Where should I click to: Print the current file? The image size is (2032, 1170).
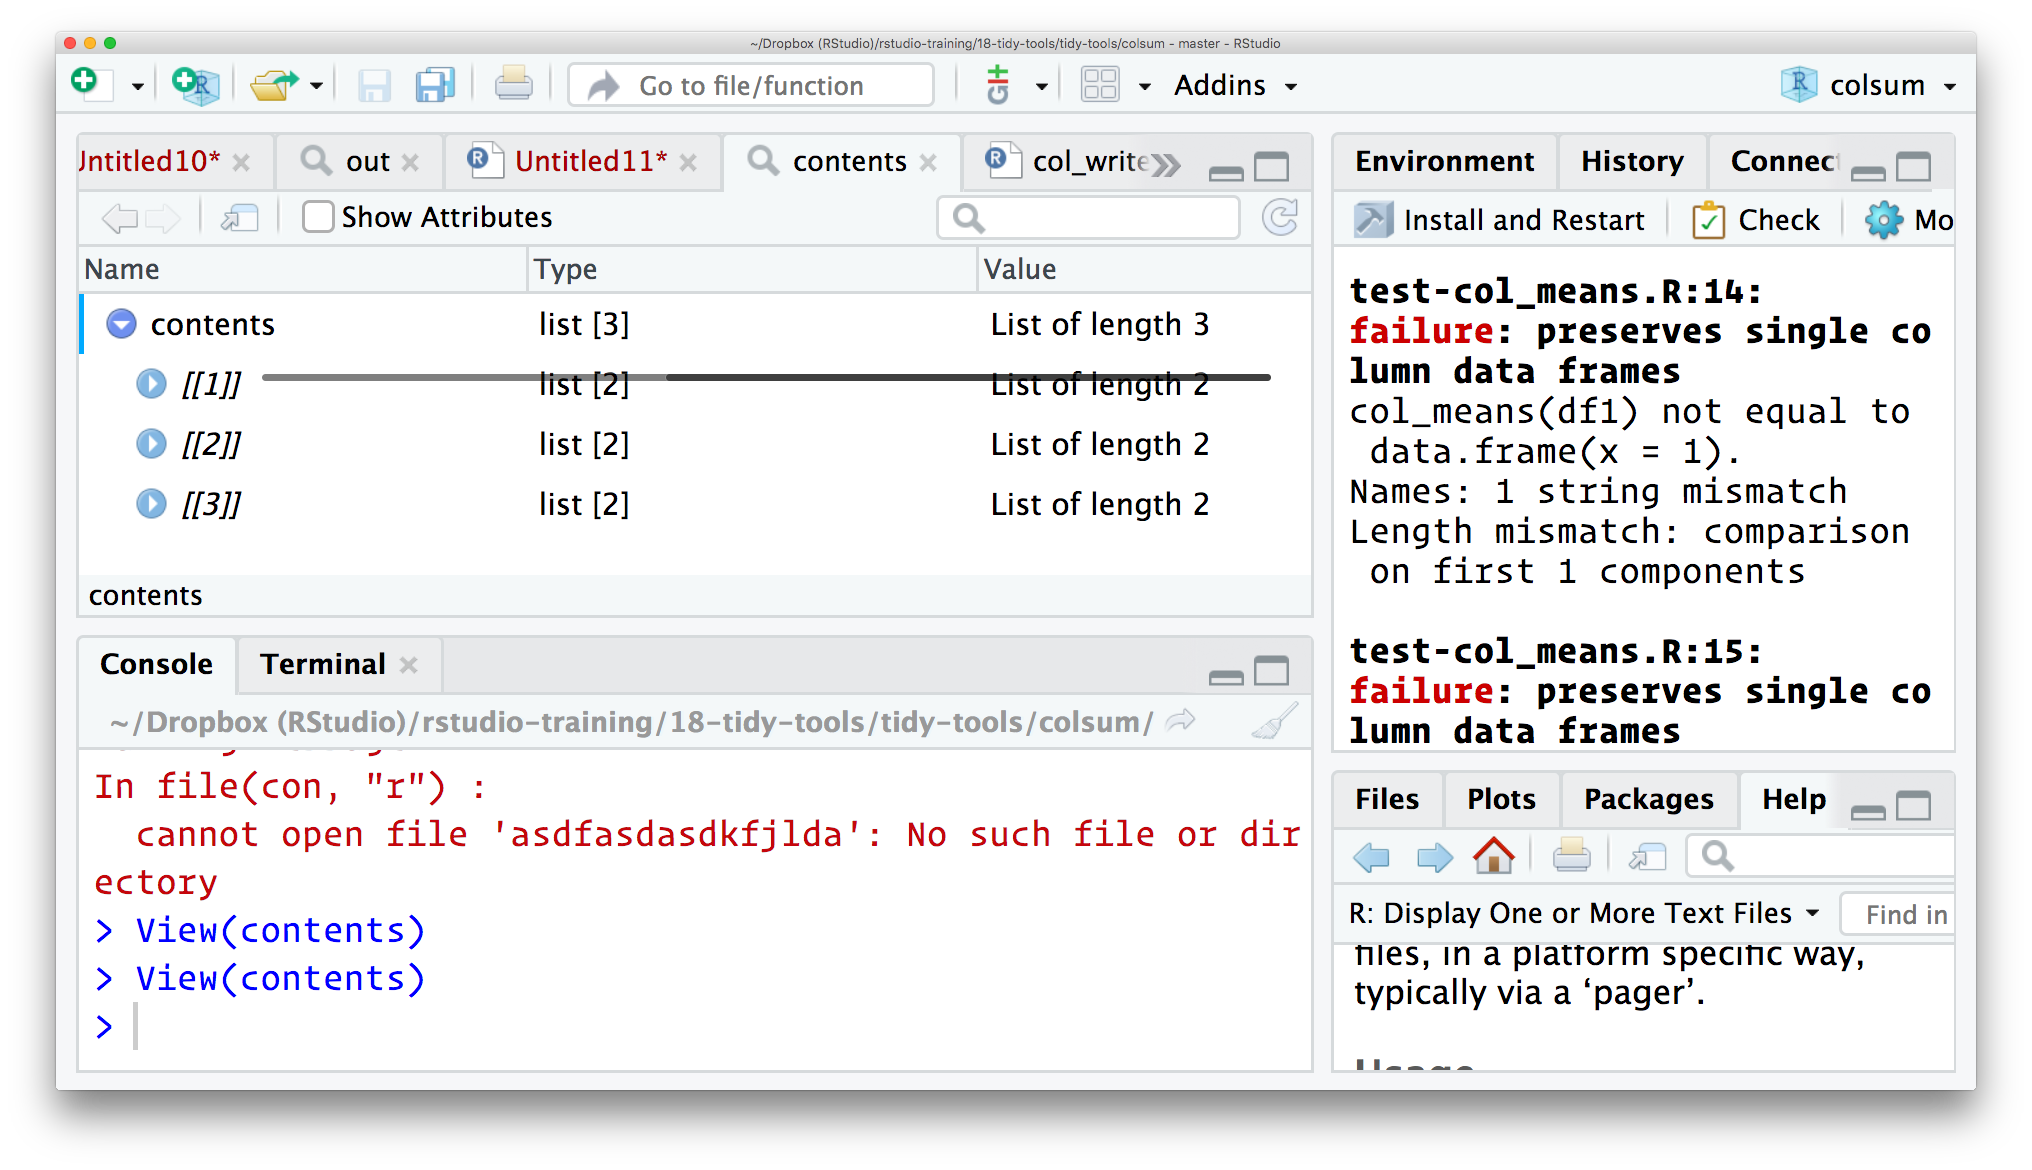tap(513, 85)
